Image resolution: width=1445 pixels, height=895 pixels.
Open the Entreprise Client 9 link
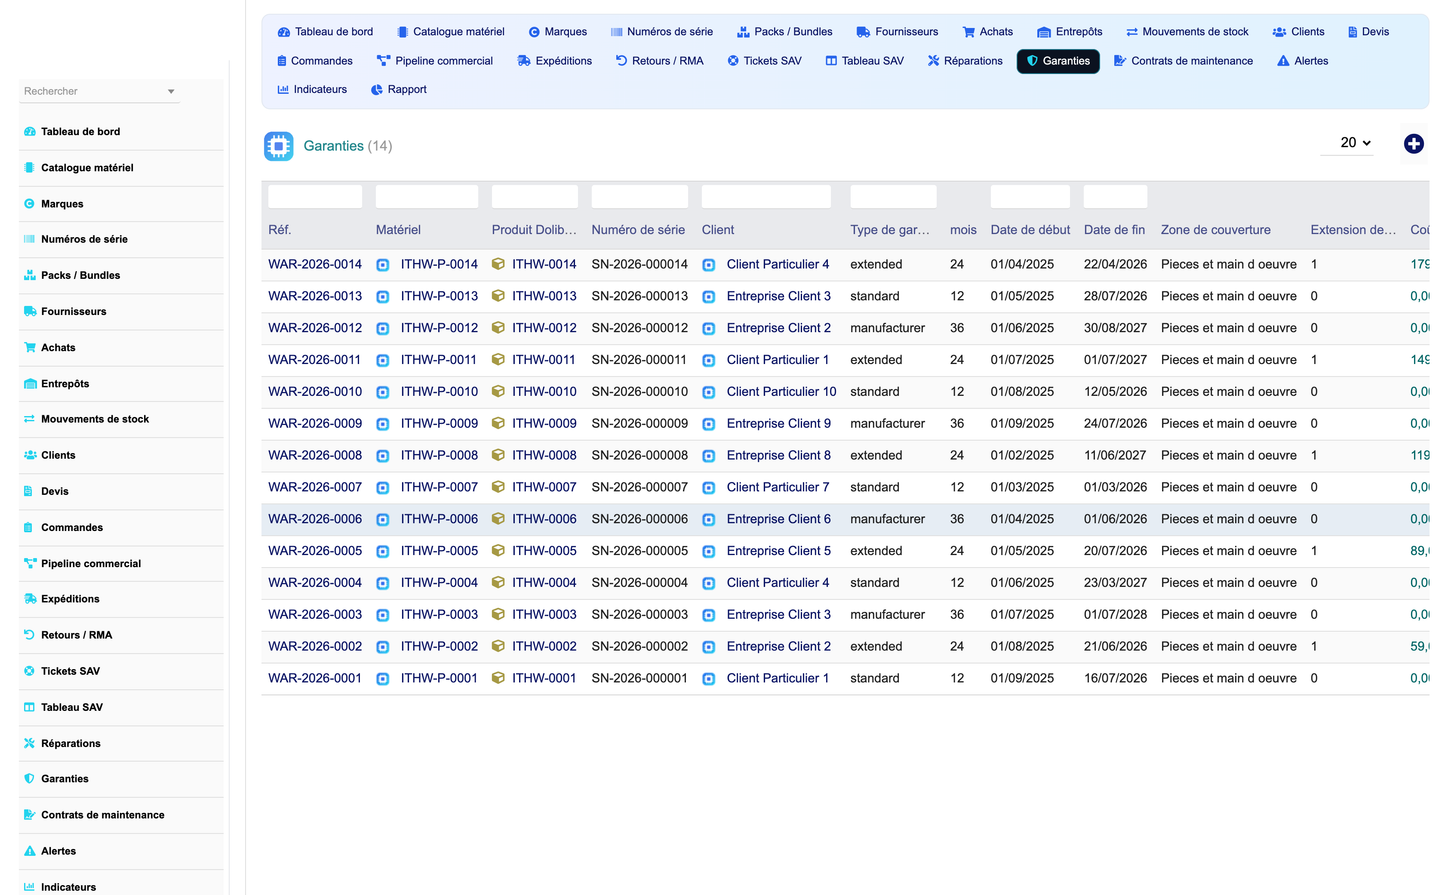coord(779,424)
